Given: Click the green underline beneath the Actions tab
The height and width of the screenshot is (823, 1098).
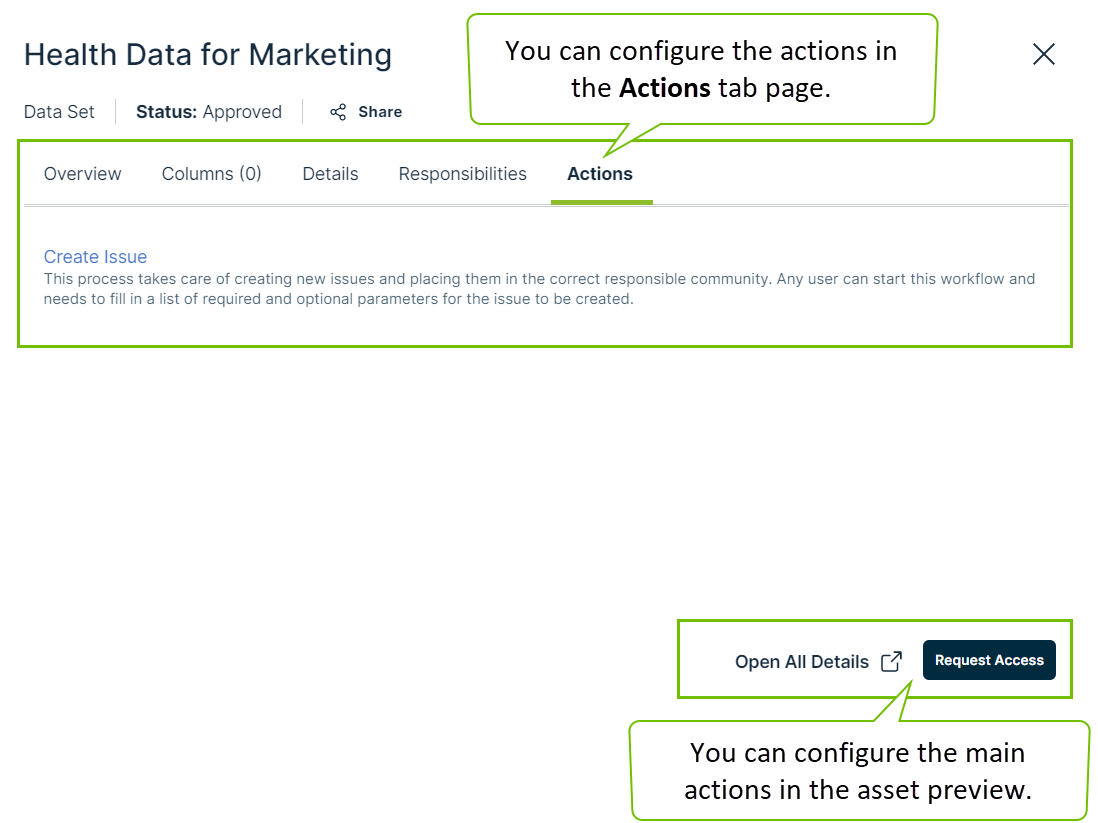Looking at the screenshot, I should pyautogui.click(x=601, y=202).
